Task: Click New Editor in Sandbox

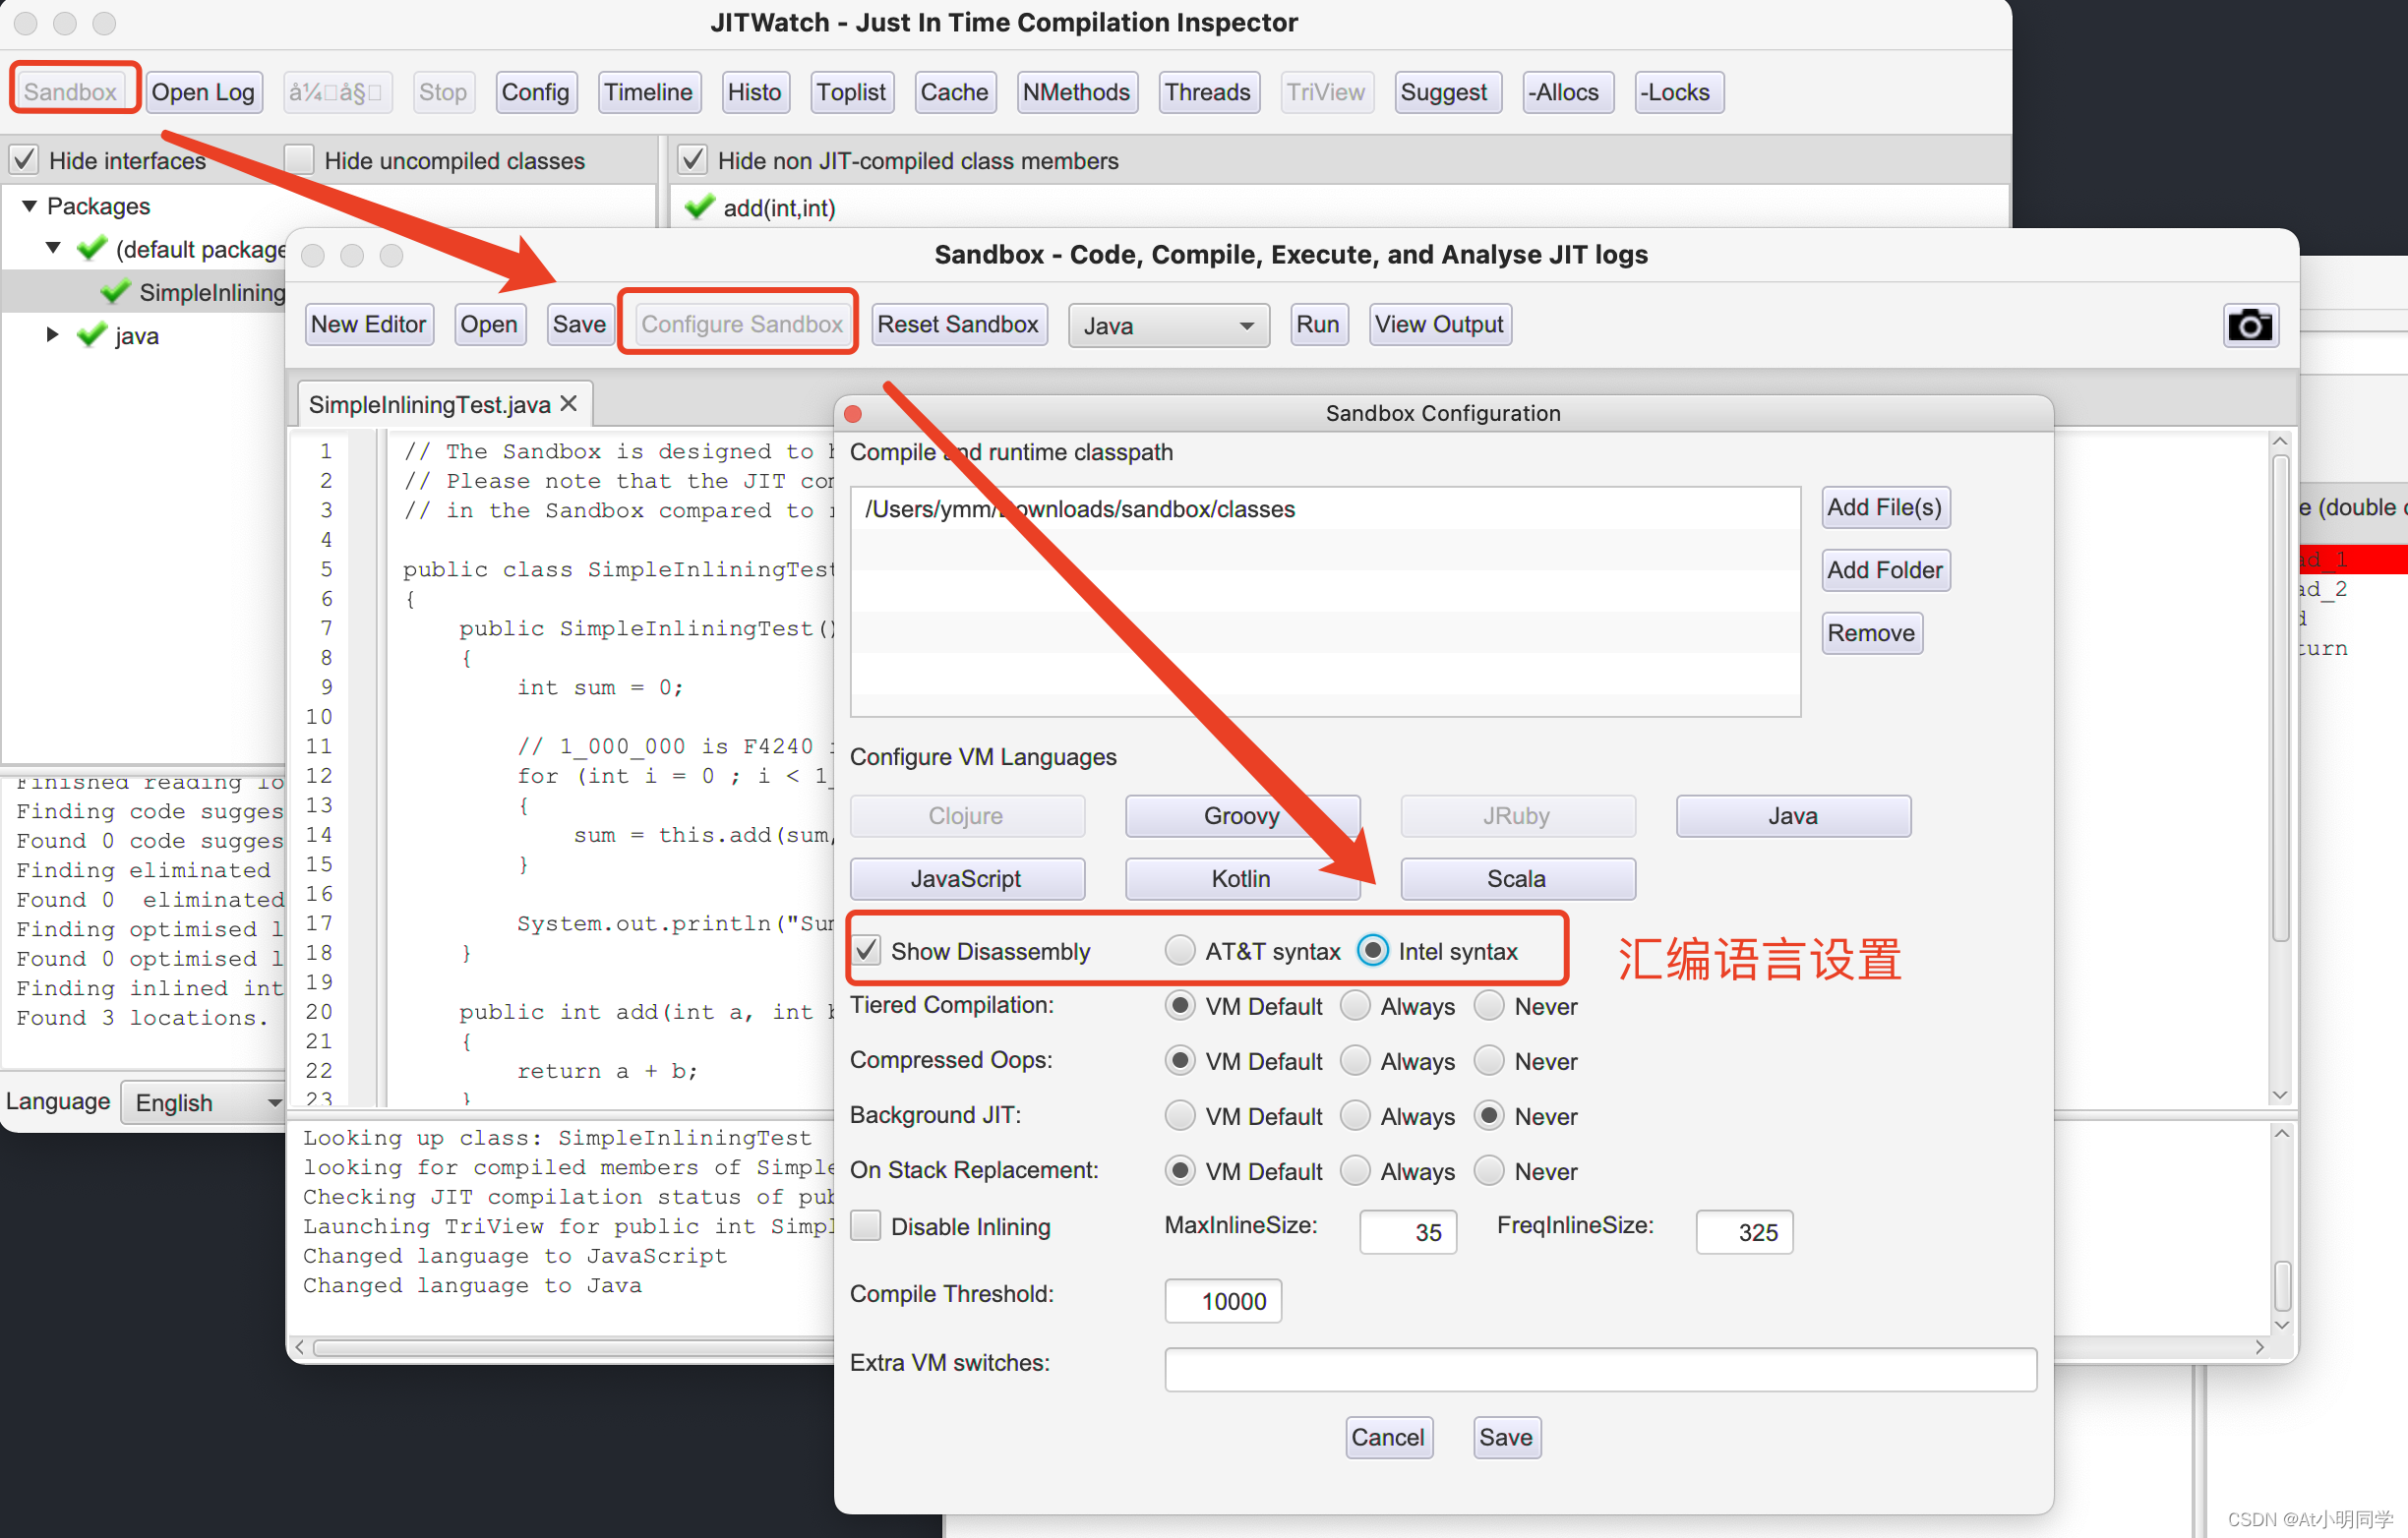Action: [x=368, y=324]
